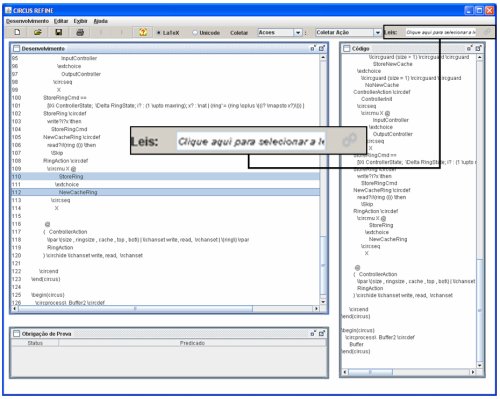Click the Predicado column header
500x399 pixels.
coord(192,343)
